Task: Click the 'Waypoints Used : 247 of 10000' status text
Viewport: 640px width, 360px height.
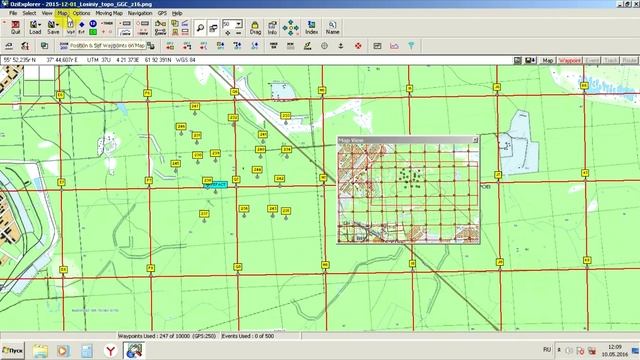Action: click(x=167, y=336)
